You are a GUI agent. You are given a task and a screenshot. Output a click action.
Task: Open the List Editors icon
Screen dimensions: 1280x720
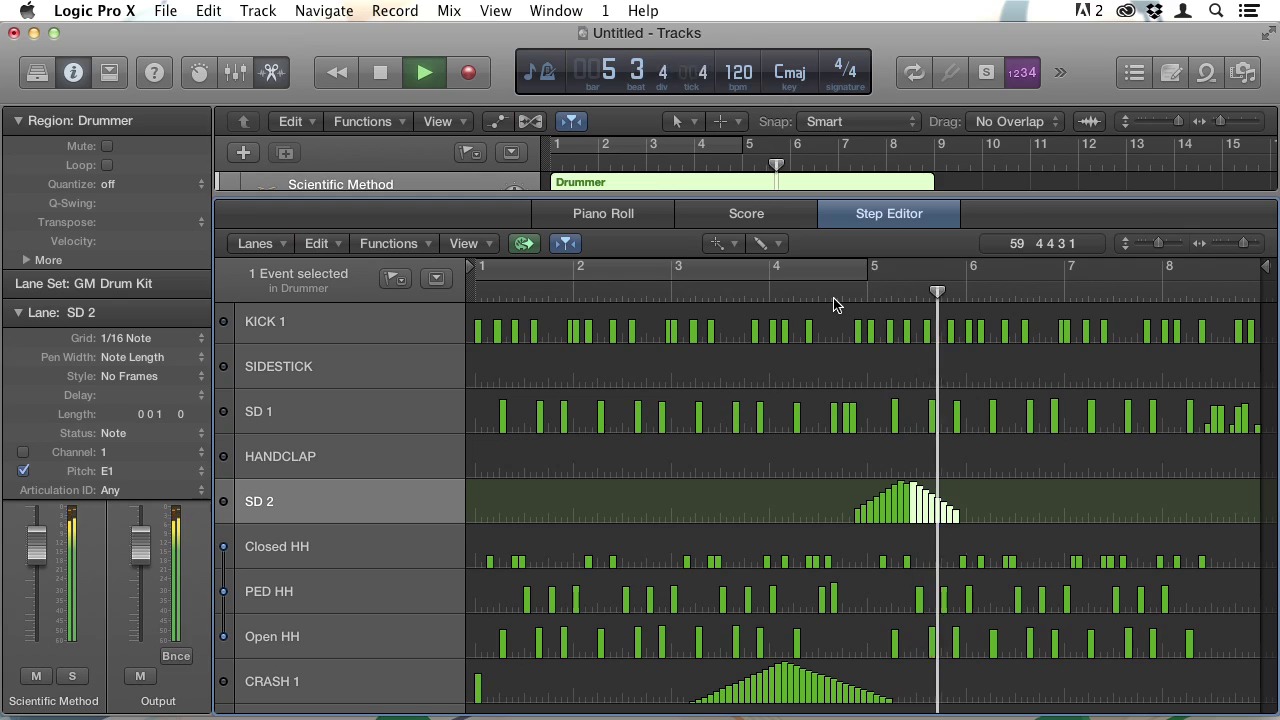pyautogui.click(x=1134, y=72)
